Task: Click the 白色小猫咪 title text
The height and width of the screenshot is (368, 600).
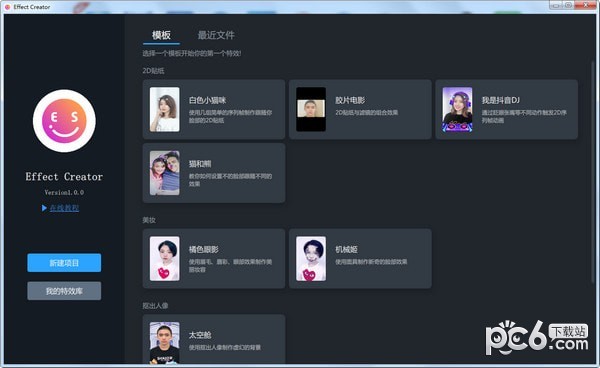Action: tap(207, 100)
